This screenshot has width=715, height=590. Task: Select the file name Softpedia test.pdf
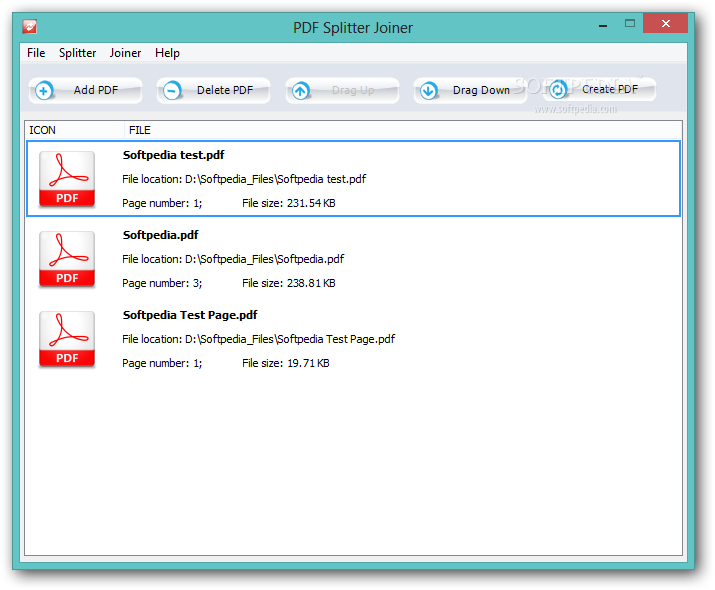173,155
